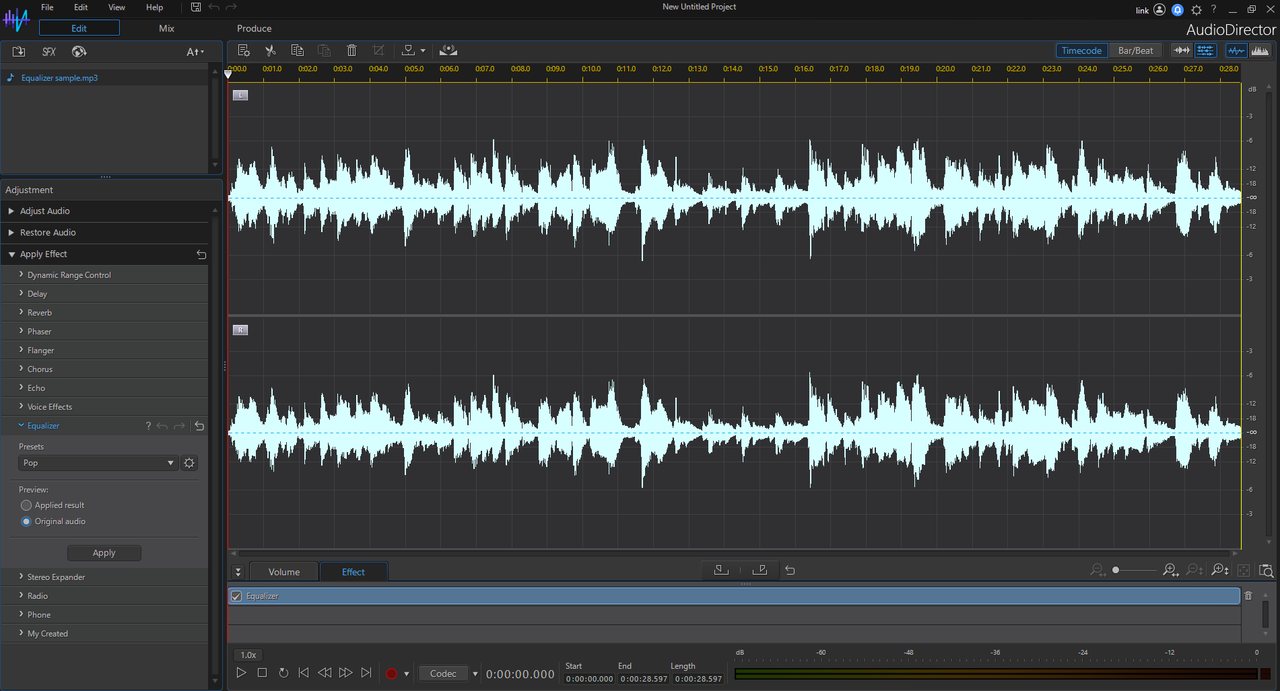The image size is (1280, 691).
Task: Delete the Equalizer effect with trash icon
Action: [1248, 596]
